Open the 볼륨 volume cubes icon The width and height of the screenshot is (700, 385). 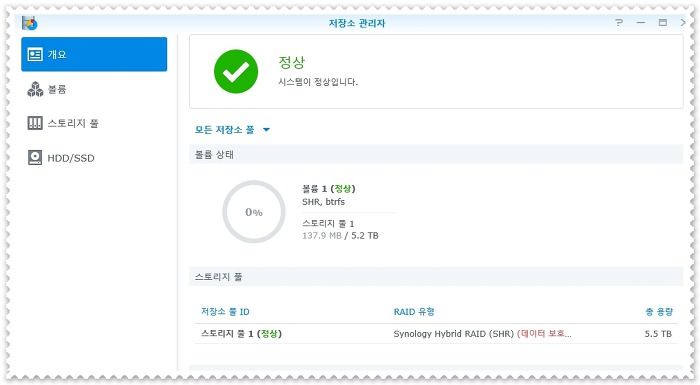(35, 89)
